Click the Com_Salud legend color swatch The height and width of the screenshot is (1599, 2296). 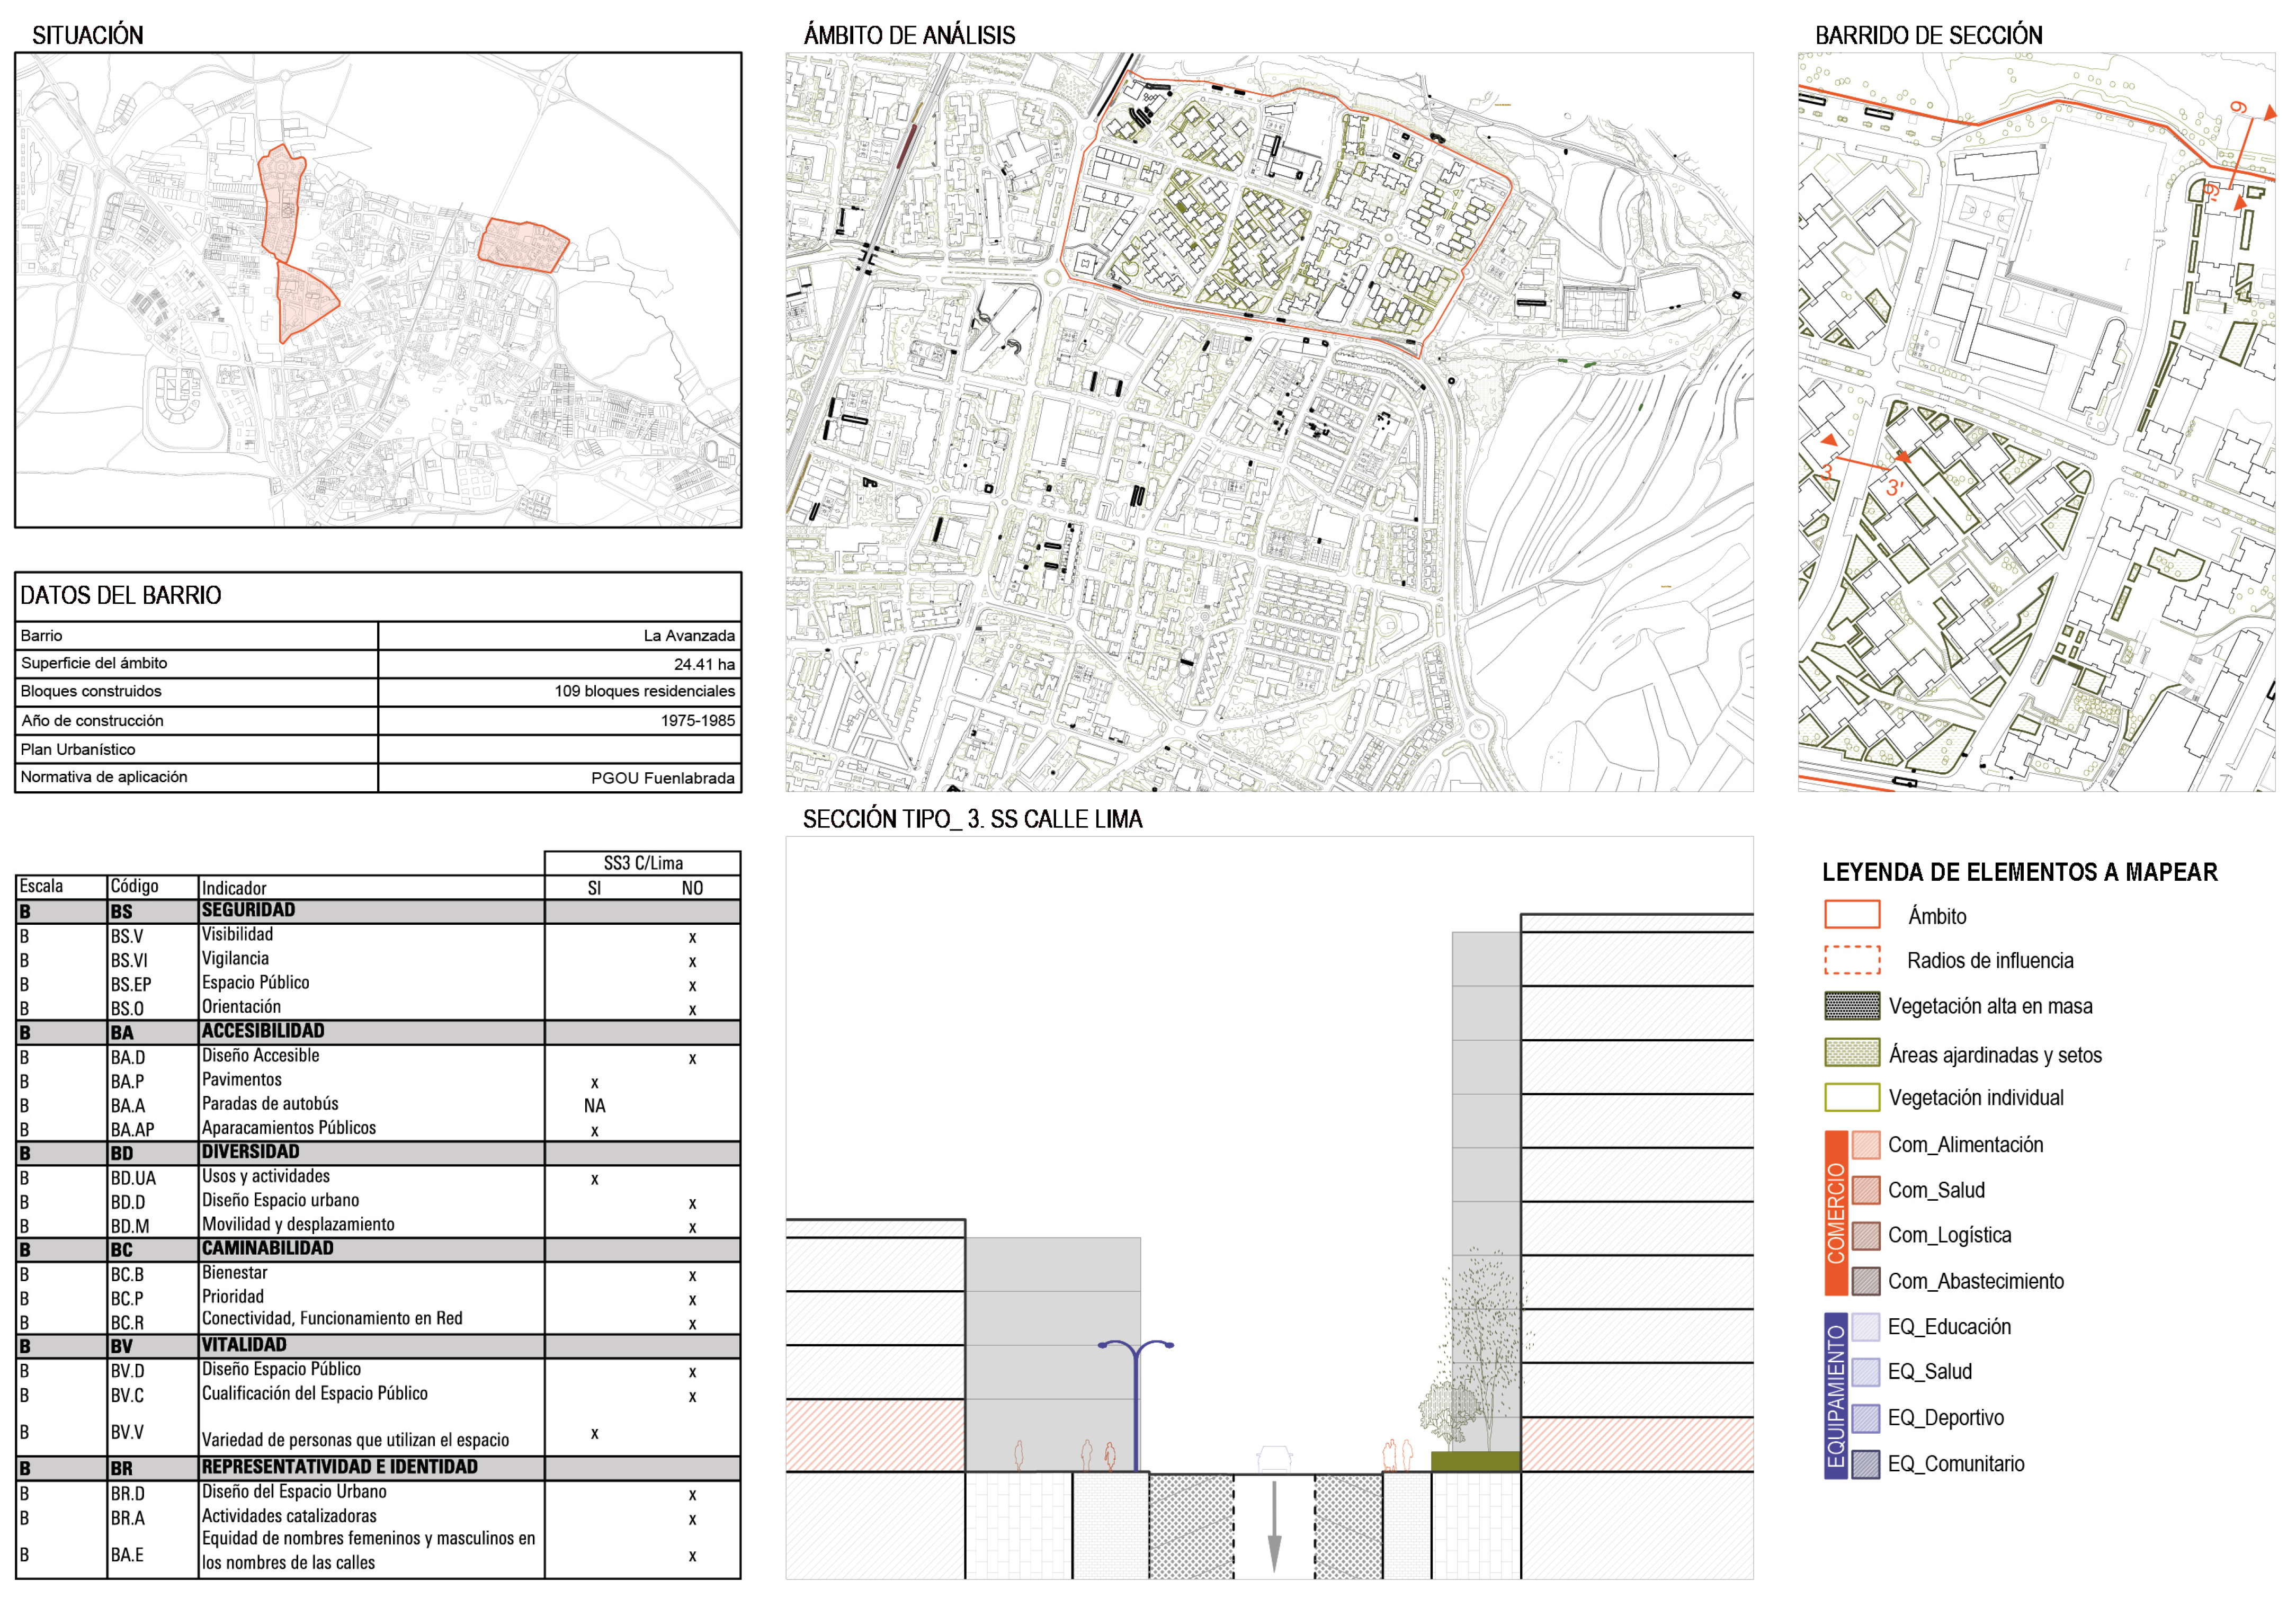1865,1190
